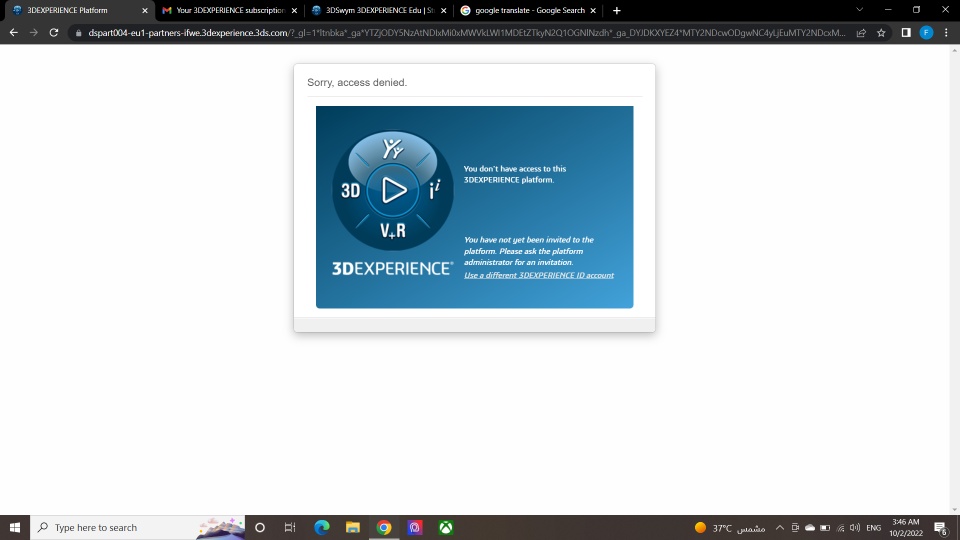Image resolution: width=960 pixels, height=540 pixels.
Task: Switch to the 3DSwym 3DEXPERIENCE Edu tab
Action: 380,10
